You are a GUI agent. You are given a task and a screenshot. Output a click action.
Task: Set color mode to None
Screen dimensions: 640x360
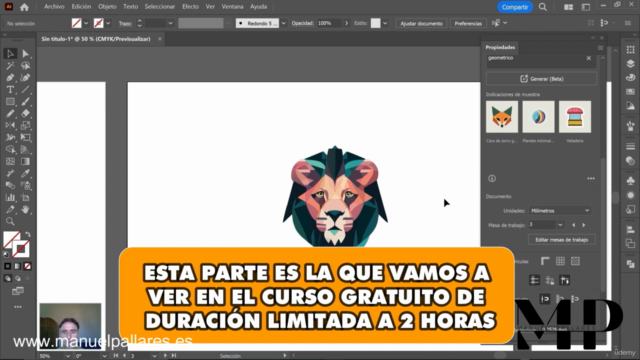coord(27,266)
